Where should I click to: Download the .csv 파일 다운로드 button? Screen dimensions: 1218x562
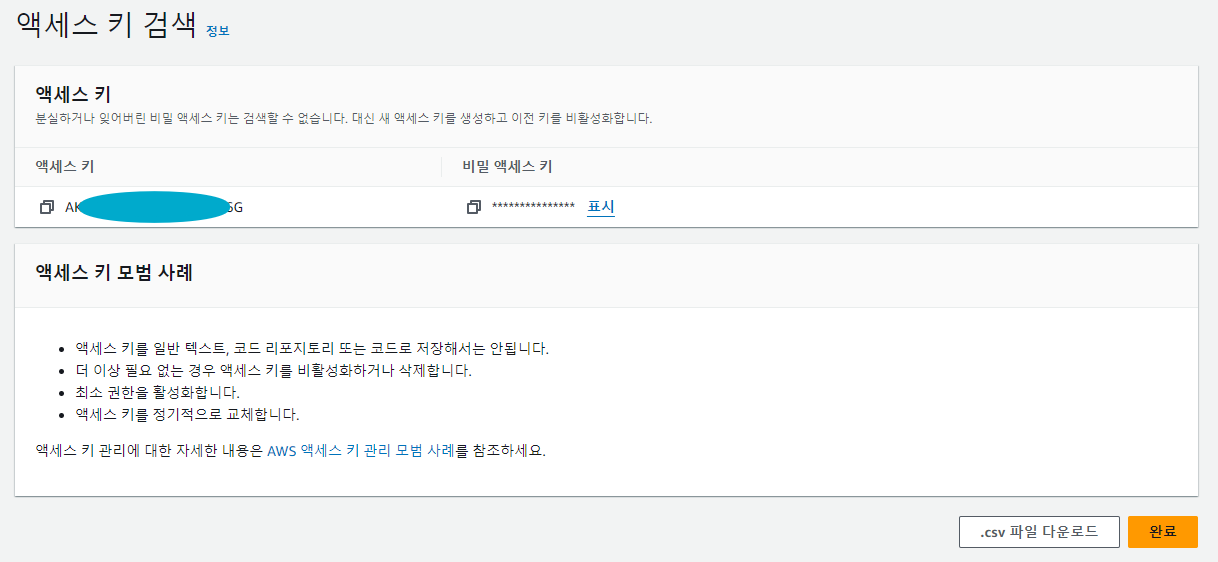click(1039, 532)
